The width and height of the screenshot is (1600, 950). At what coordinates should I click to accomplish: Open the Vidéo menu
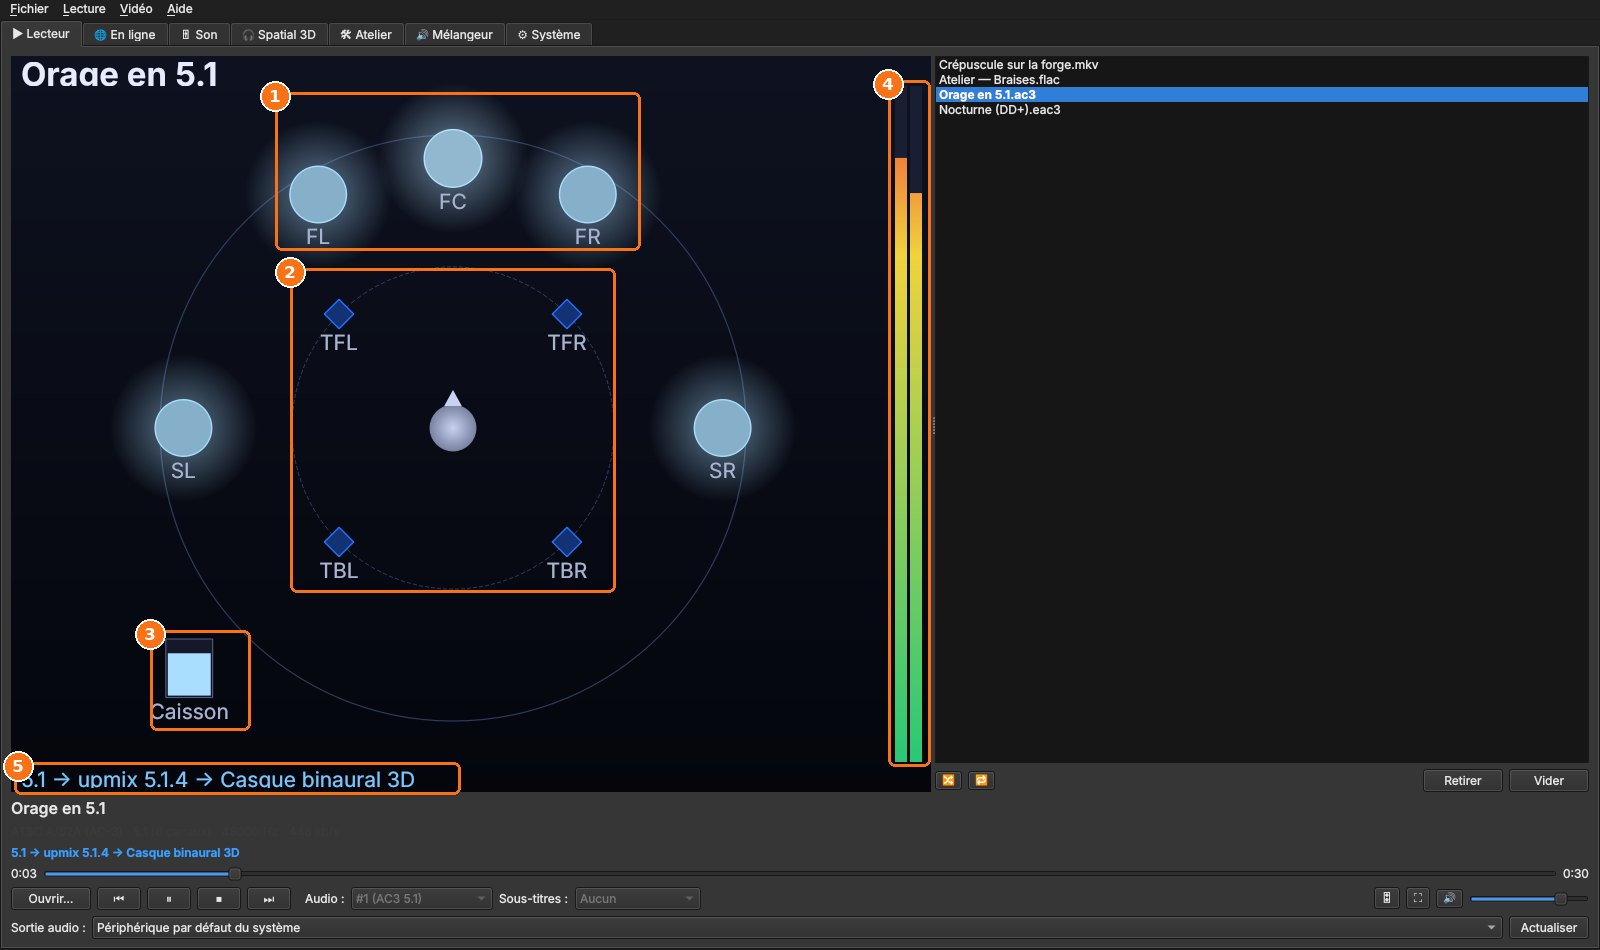tap(136, 9)
